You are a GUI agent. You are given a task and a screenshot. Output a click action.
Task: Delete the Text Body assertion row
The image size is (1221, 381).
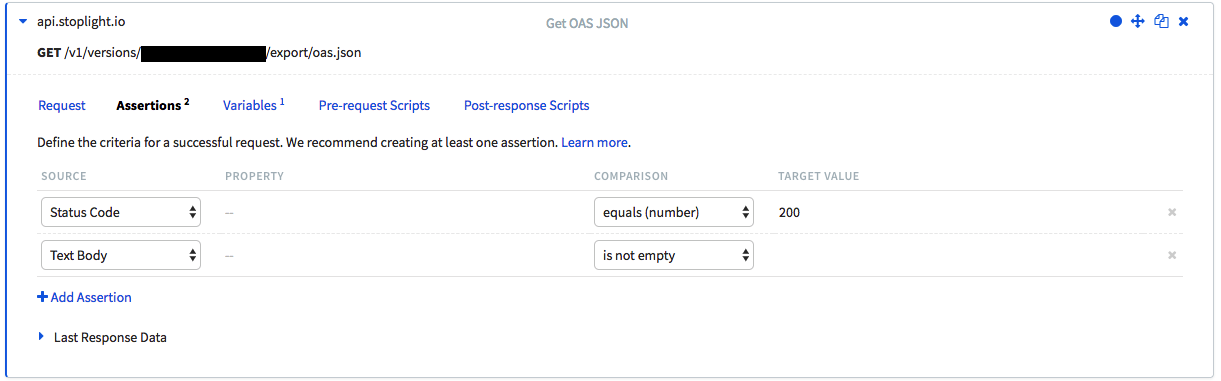click(x=1172, y=255)
